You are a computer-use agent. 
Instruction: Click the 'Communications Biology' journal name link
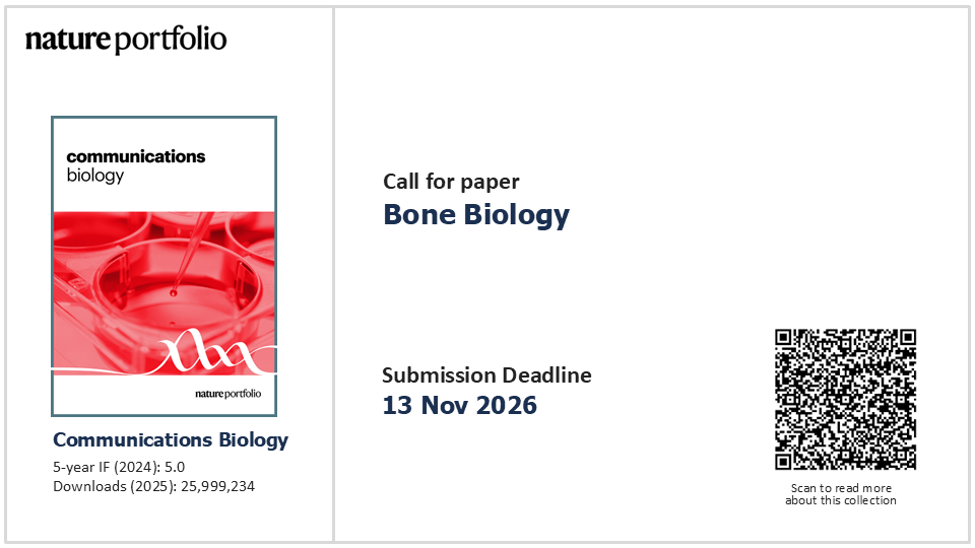(x=170, y=440)
